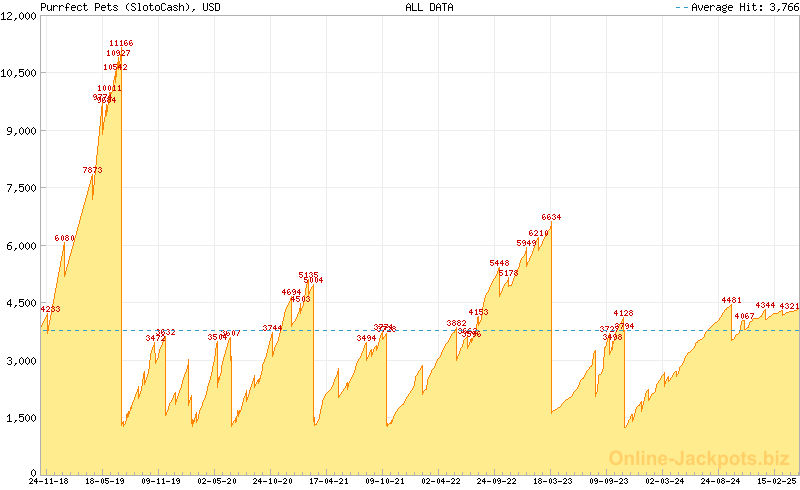Click the 10,500 y-axis value
Image resolution: width=800 pixels, height=490 pixels.
click(19, 73)
